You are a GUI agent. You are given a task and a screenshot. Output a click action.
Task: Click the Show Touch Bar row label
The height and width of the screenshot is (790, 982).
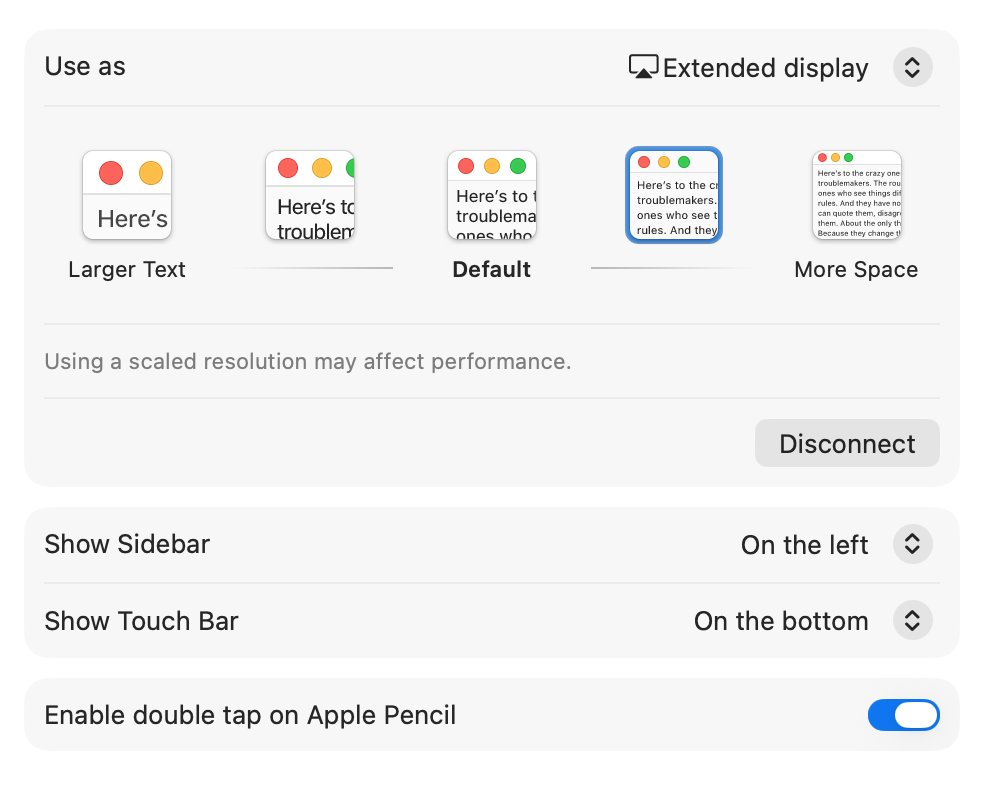[x=142, y=621]
